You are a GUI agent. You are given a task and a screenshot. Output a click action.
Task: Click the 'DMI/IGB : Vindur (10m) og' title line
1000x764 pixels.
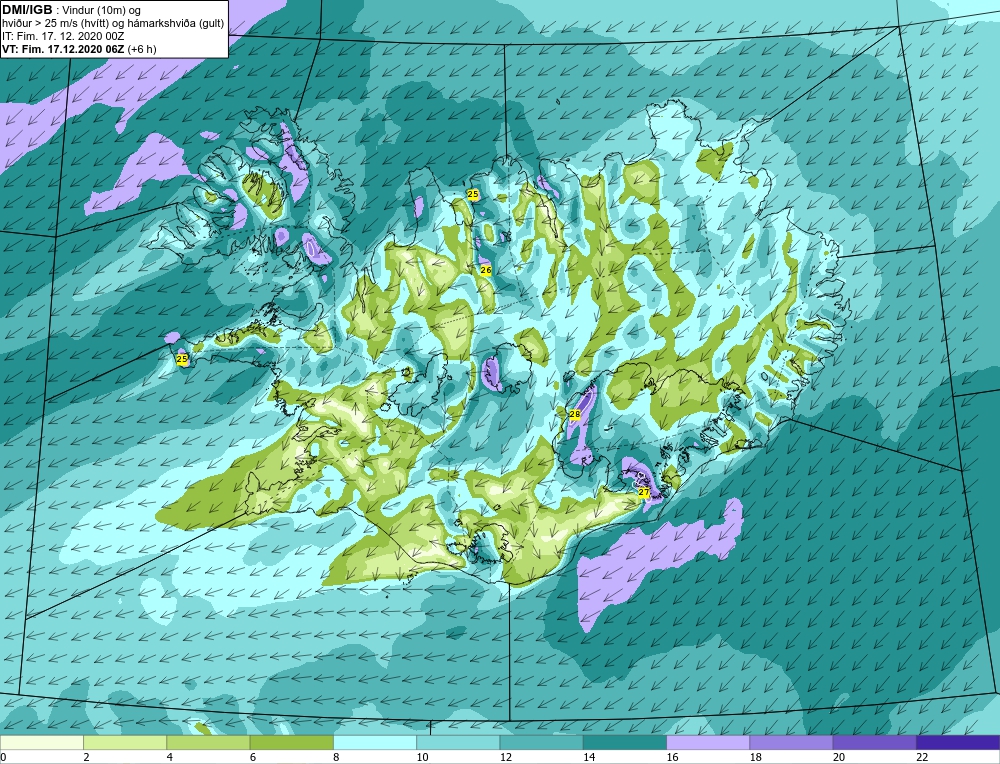click(x=71, y=10)
